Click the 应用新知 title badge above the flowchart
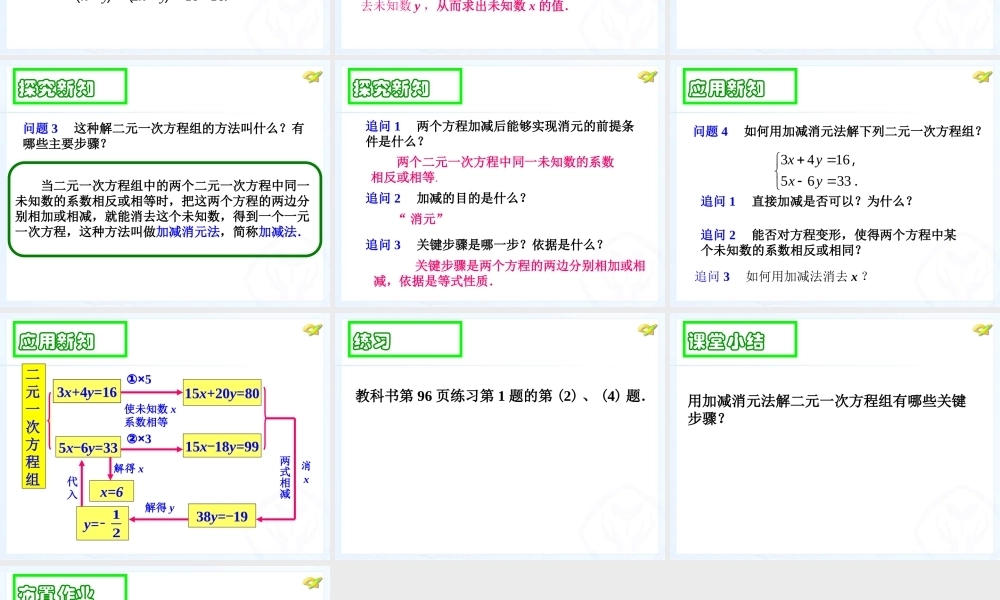The image size is (1000, 600). pyautogui.click(x=70, y=339)
